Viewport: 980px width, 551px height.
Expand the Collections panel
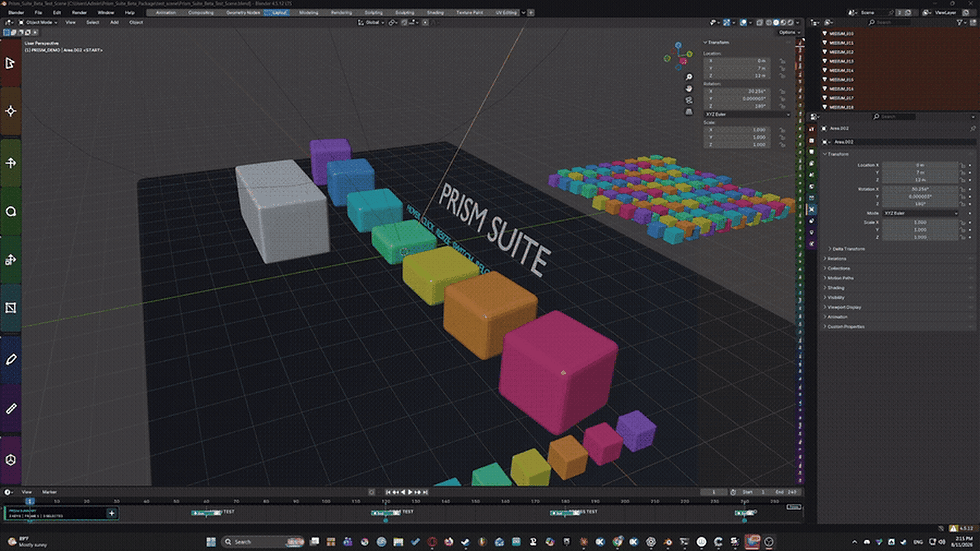[838, 268]
